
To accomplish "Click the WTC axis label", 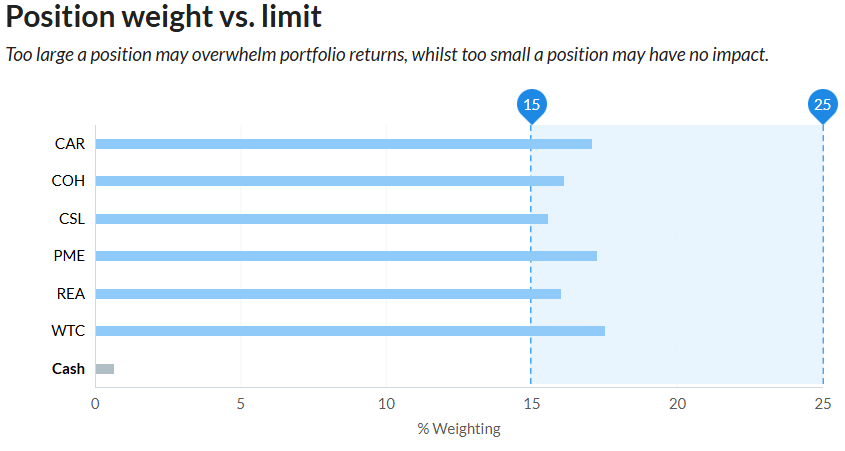I will [68, 331].
